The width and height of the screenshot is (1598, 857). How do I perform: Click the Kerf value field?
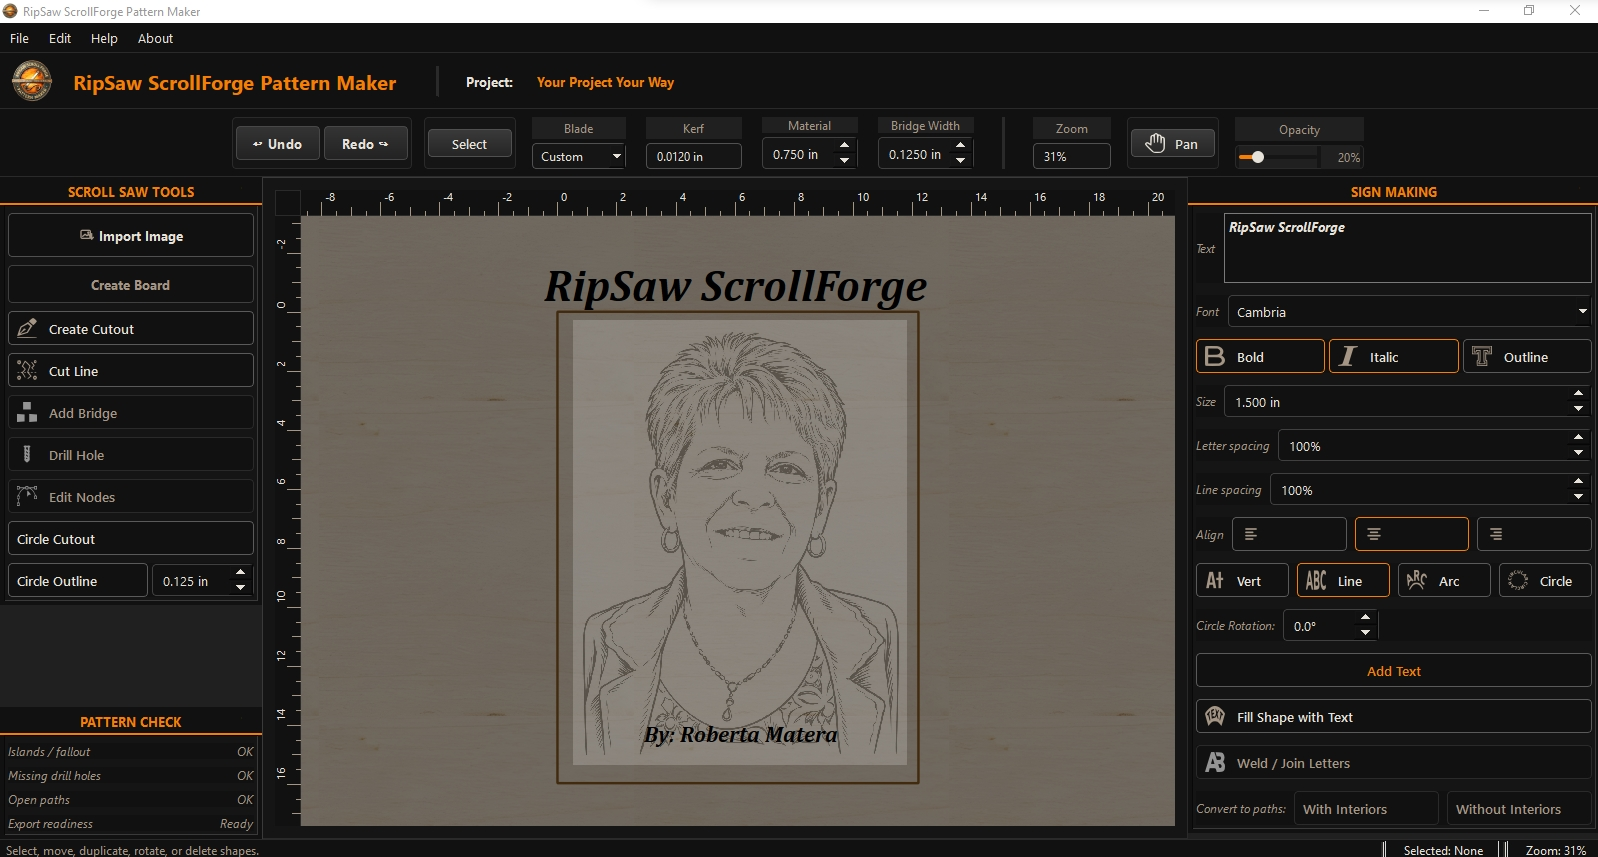(694, 156)
